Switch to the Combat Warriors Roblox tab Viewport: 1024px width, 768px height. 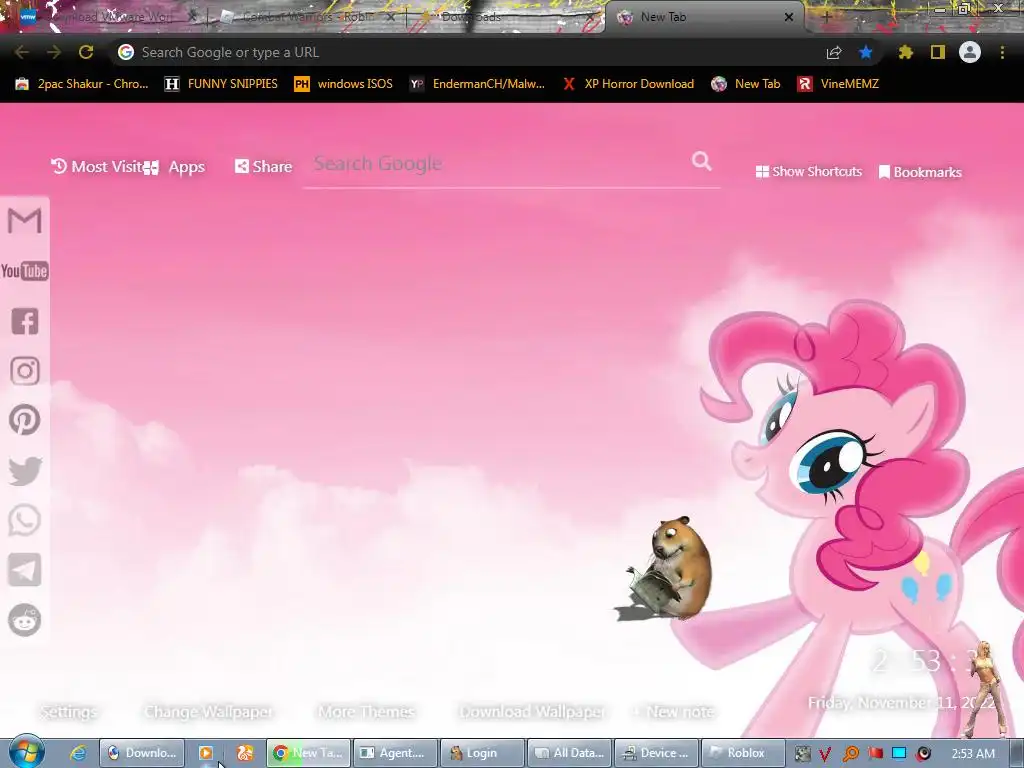tap(307, 18)
